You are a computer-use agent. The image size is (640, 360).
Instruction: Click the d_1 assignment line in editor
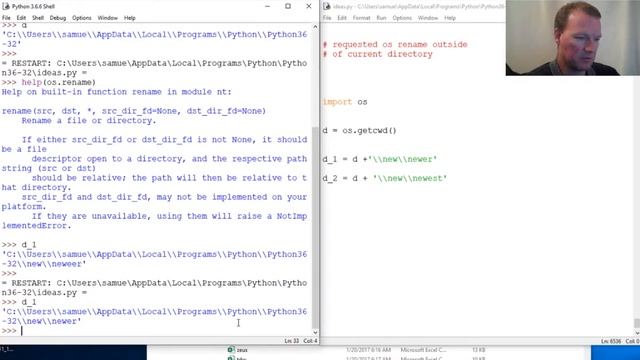(380, 159)
